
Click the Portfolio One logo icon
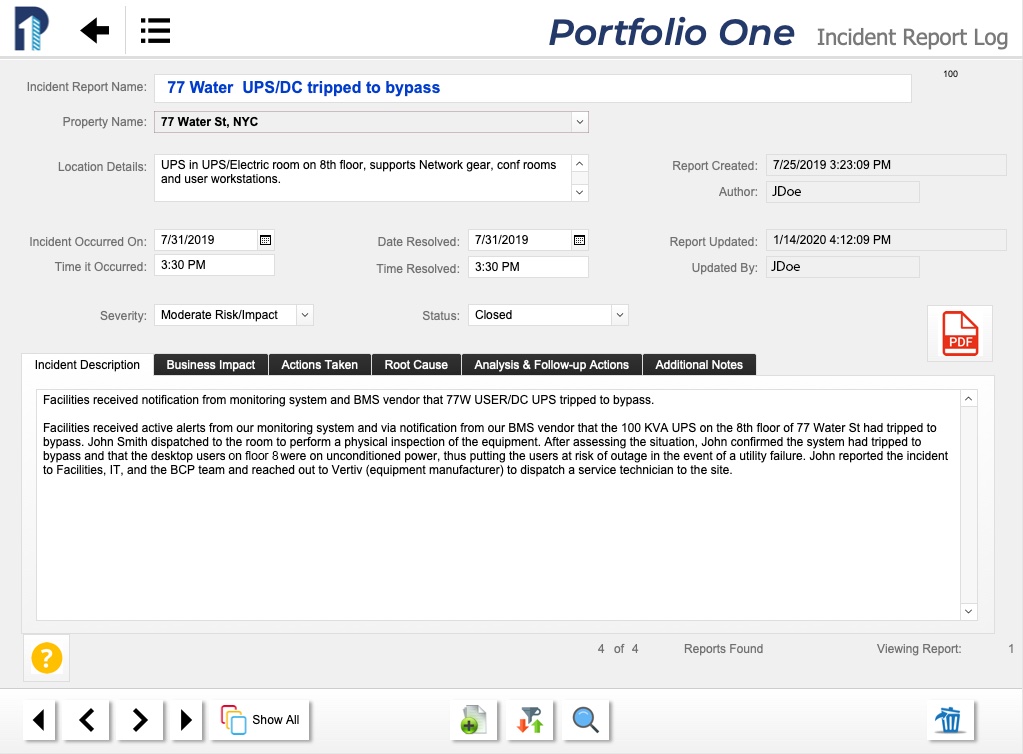point(32,29)
